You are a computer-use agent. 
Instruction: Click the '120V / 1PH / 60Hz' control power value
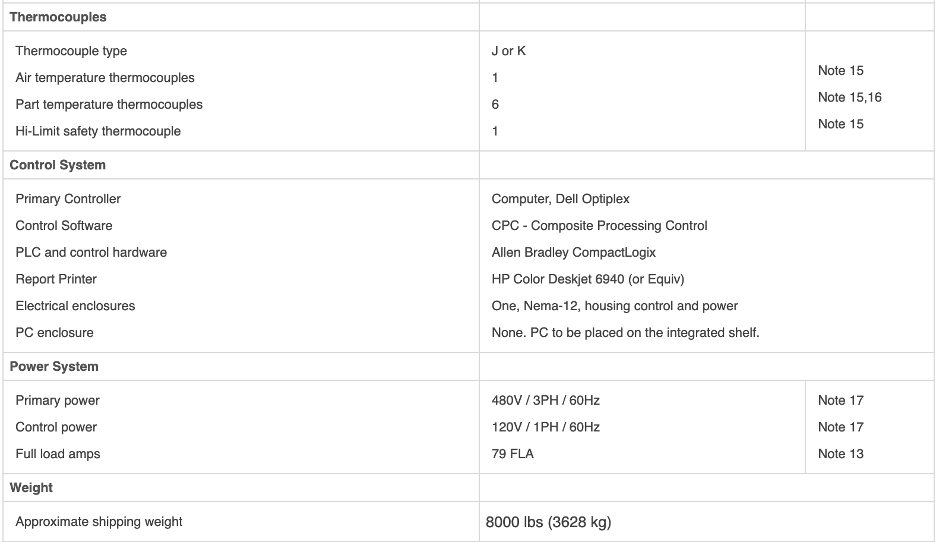point(545,427)
